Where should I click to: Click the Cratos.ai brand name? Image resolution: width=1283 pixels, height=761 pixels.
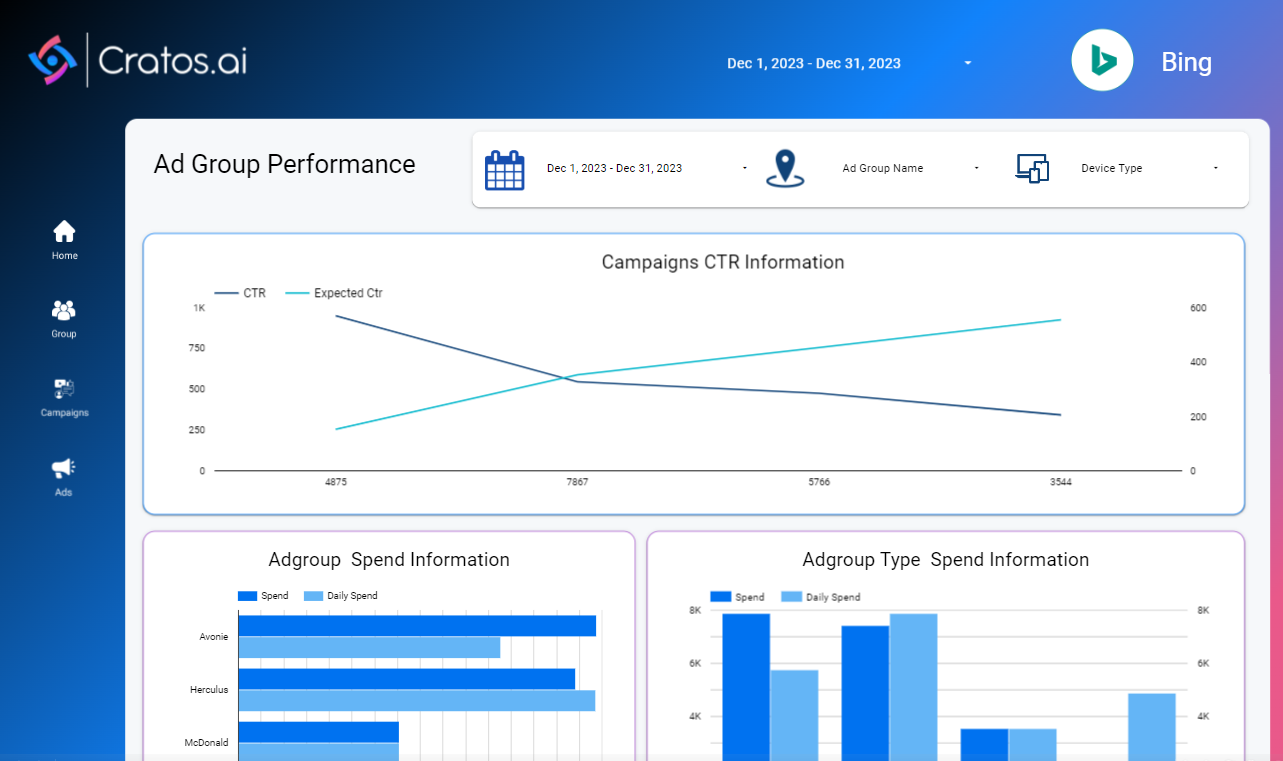[x=172, y=62]
